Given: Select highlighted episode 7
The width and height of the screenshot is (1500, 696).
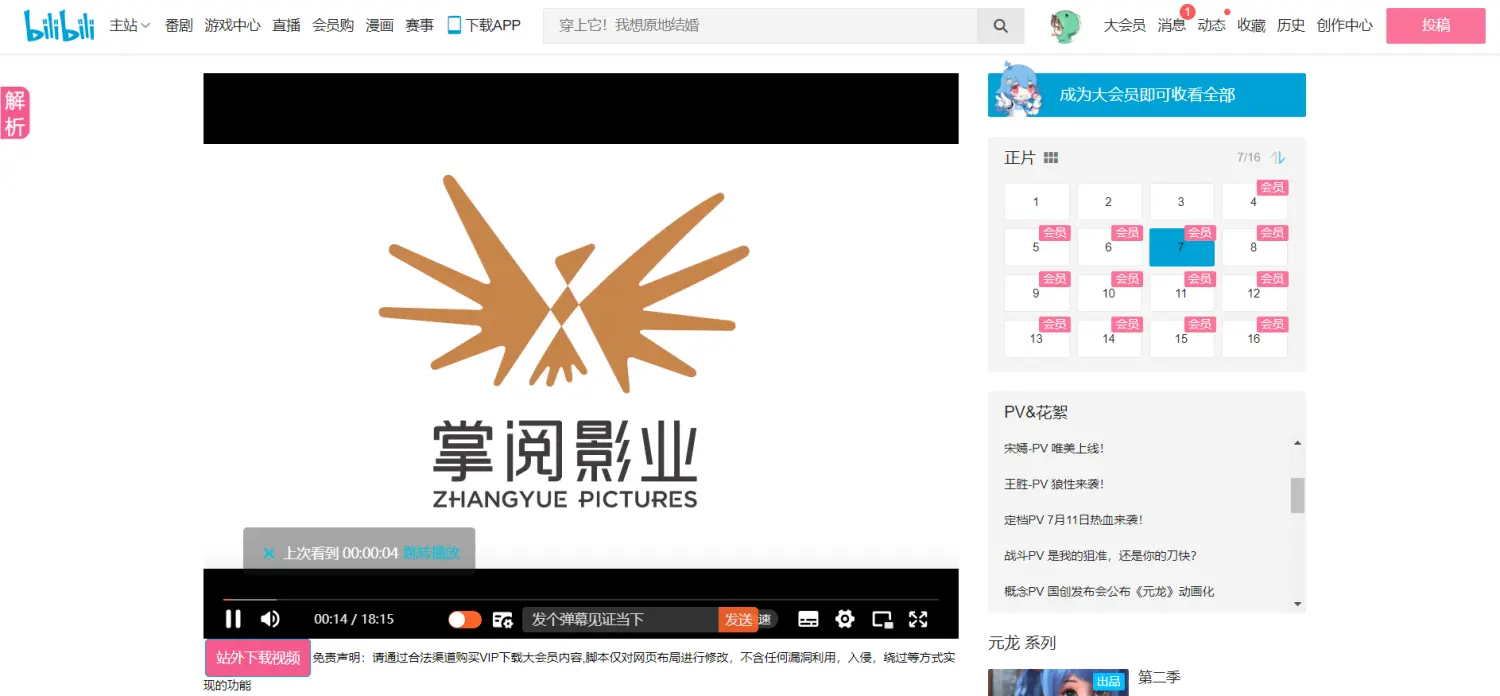Looking at the screenshot, I should click(x=1181, y=247).
